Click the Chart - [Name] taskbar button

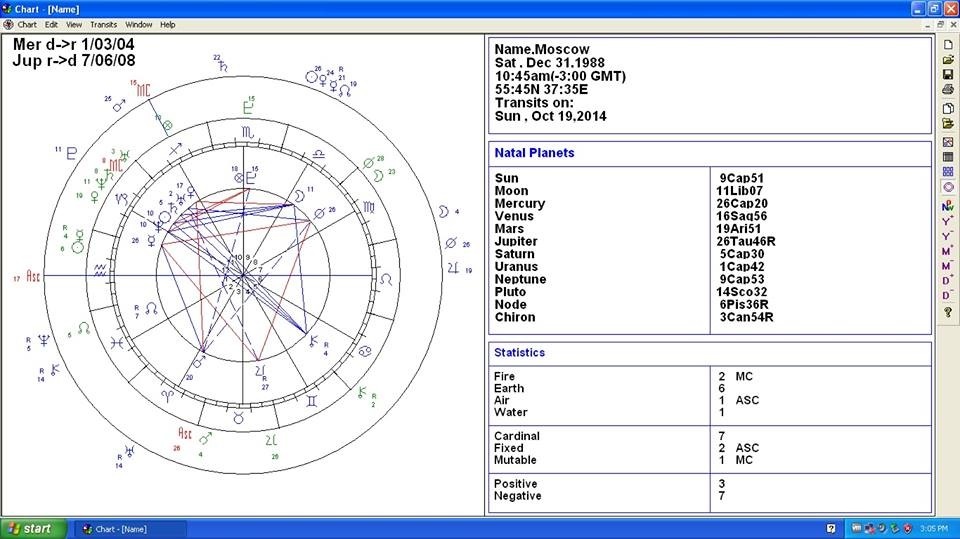tap(130, 528)
